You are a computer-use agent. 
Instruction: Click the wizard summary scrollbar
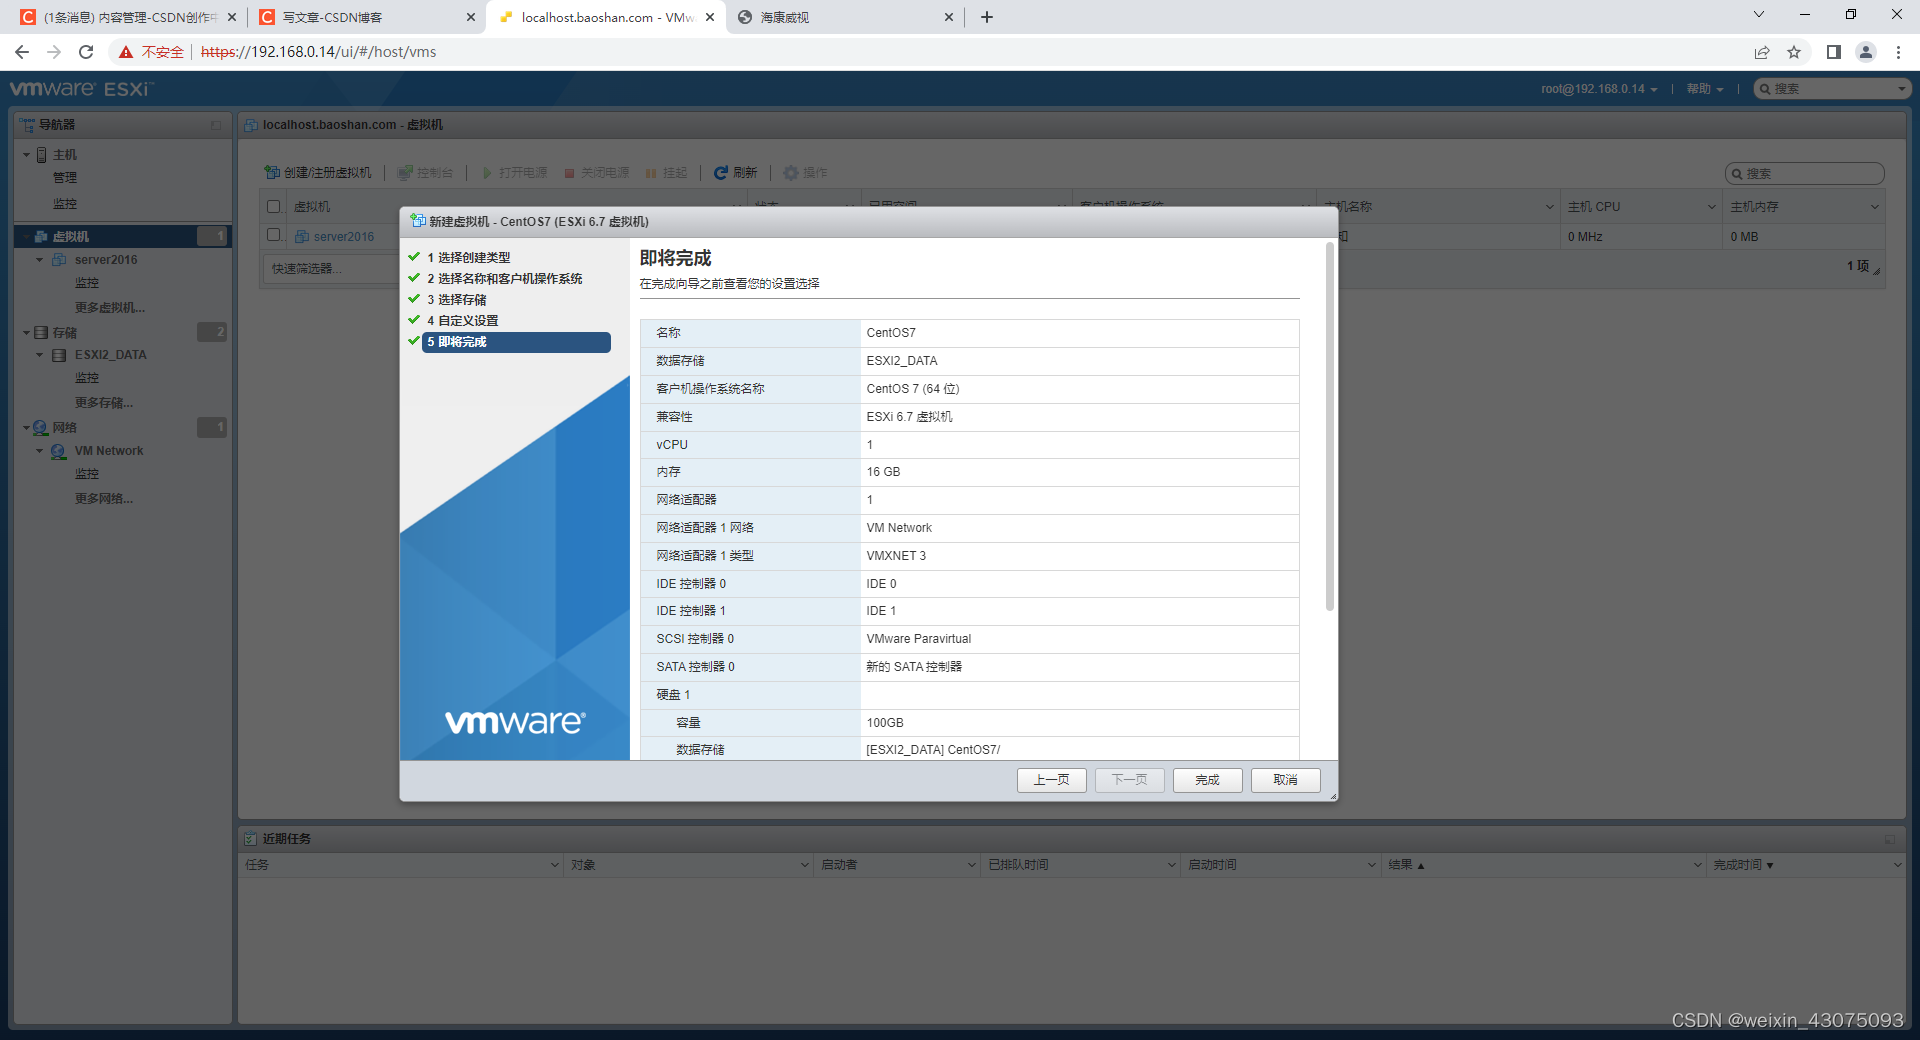[1330, 427]
